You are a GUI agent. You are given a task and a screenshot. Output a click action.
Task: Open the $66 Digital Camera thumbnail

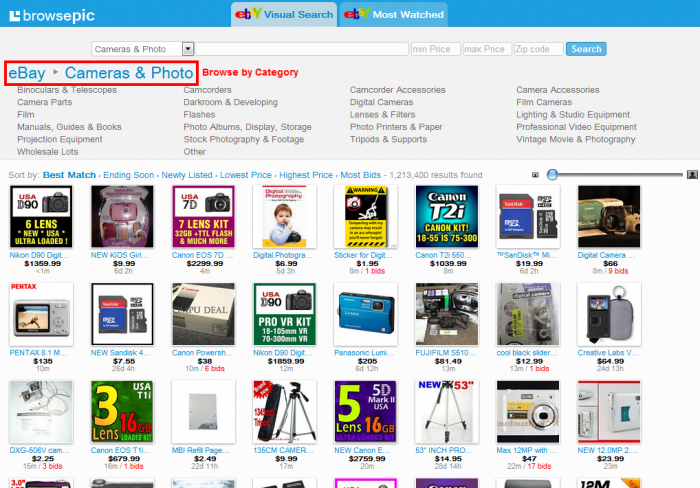[x=609, y=217]
